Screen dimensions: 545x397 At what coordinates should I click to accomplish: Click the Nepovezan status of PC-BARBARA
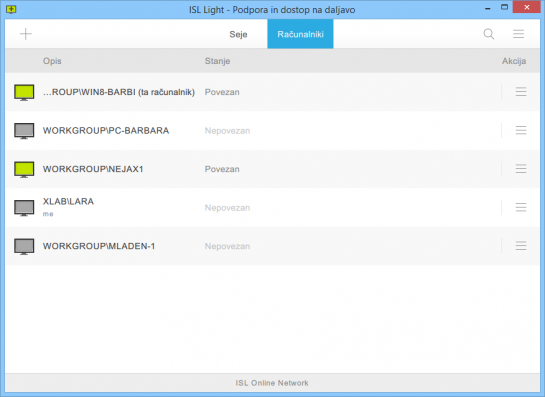[x=227, y=131]
